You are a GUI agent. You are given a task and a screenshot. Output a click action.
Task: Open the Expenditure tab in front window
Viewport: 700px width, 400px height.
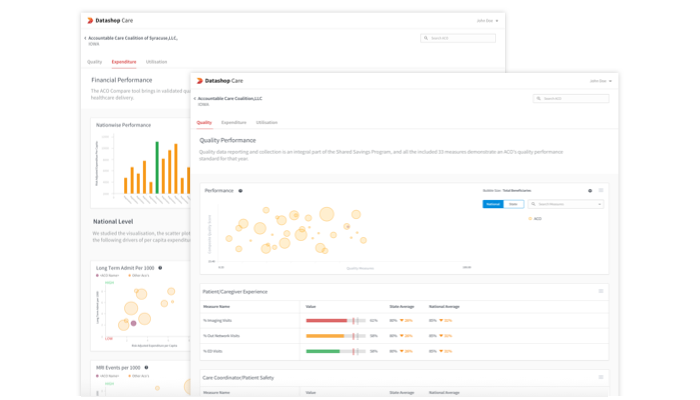233,122
